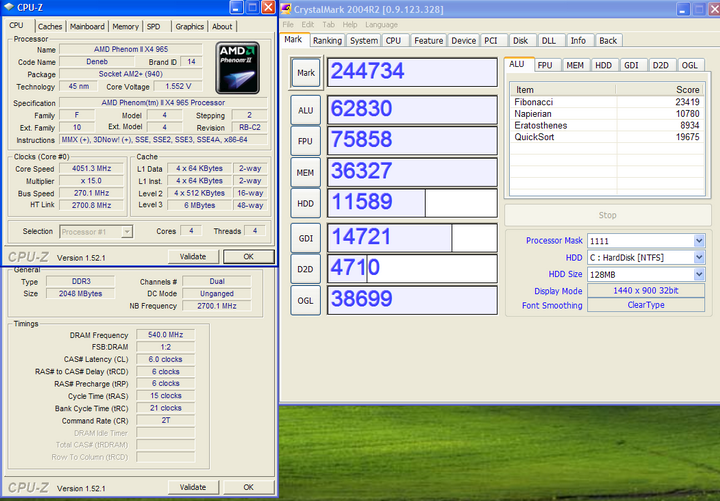
Task: Open the File menu in CrystalMark
Action: (288, 25)
